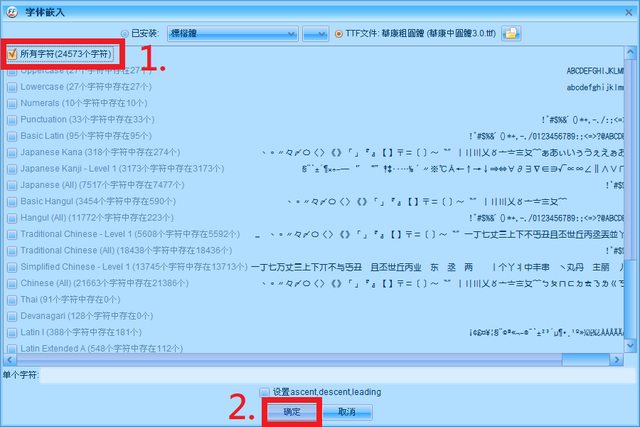Toggle the Punctuation checkbox

point(12,119)
